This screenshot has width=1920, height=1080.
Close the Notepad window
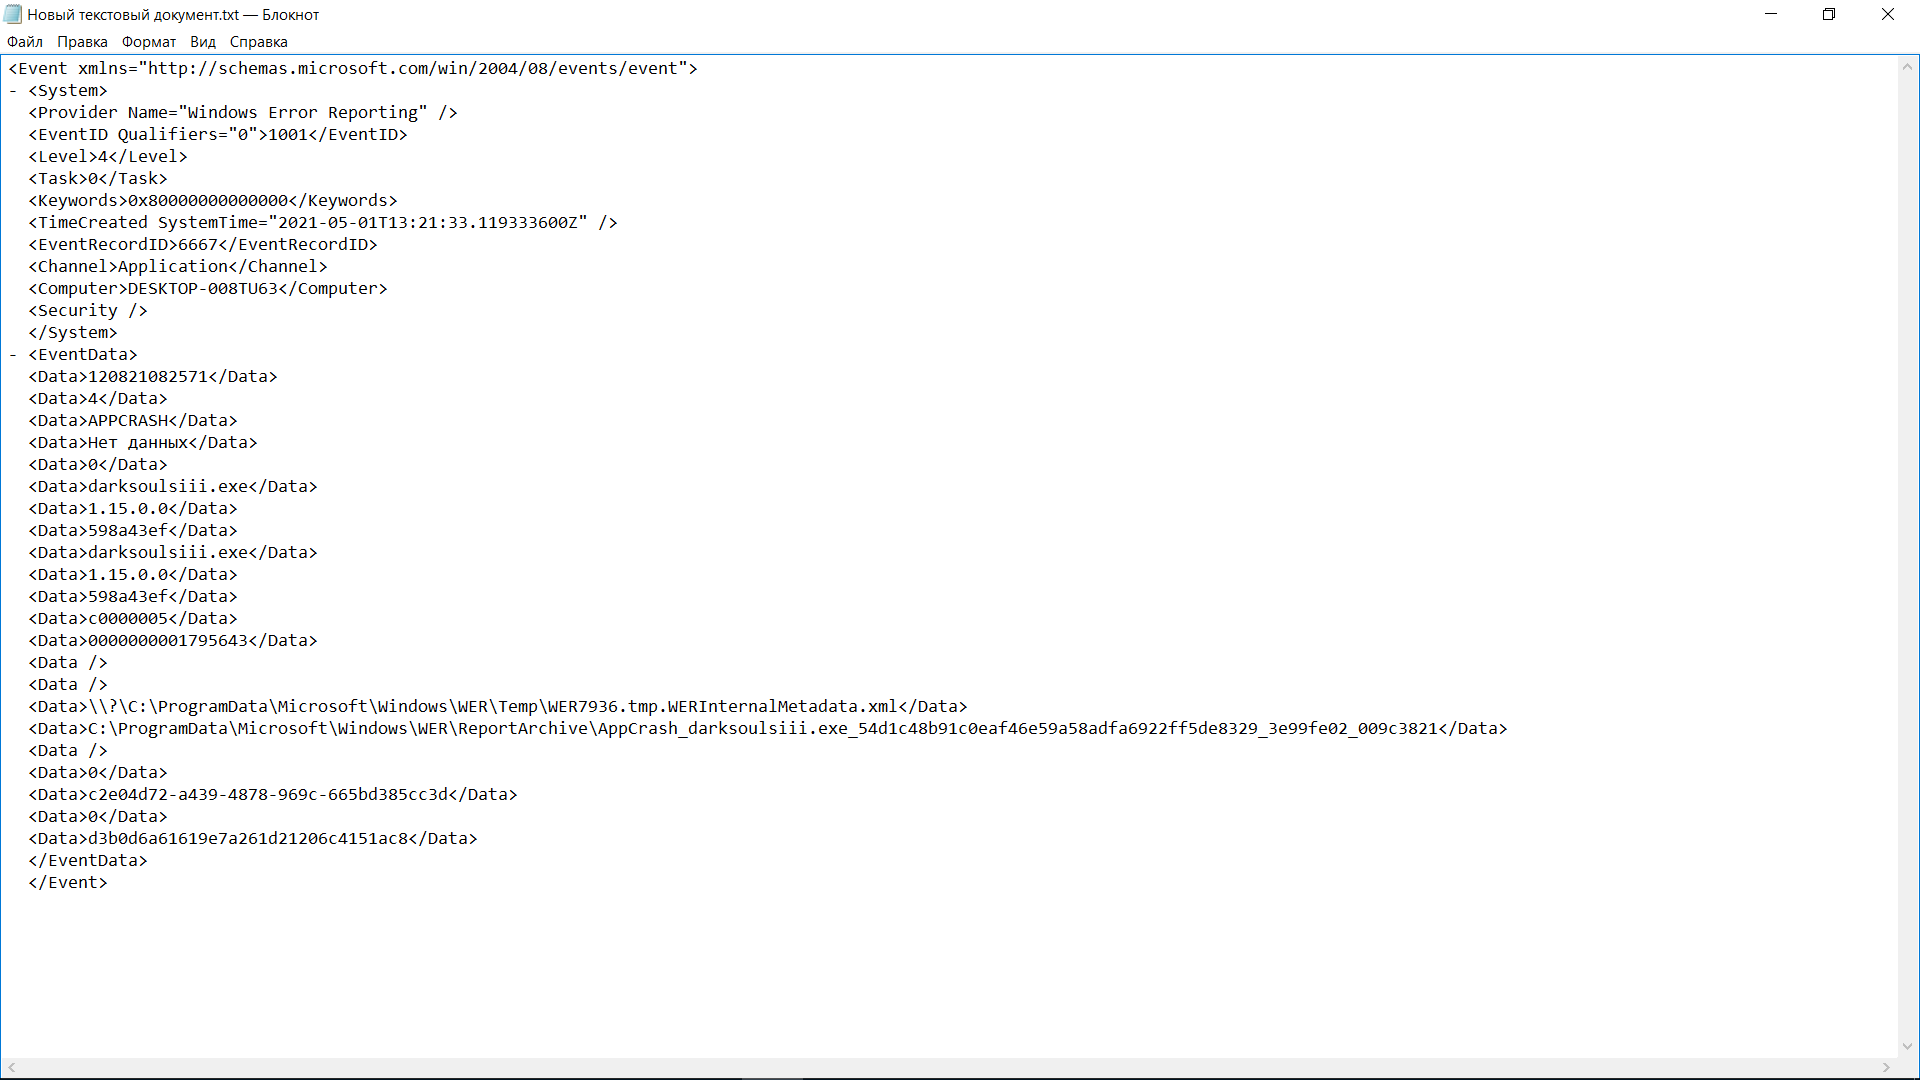click(1887, 14)
